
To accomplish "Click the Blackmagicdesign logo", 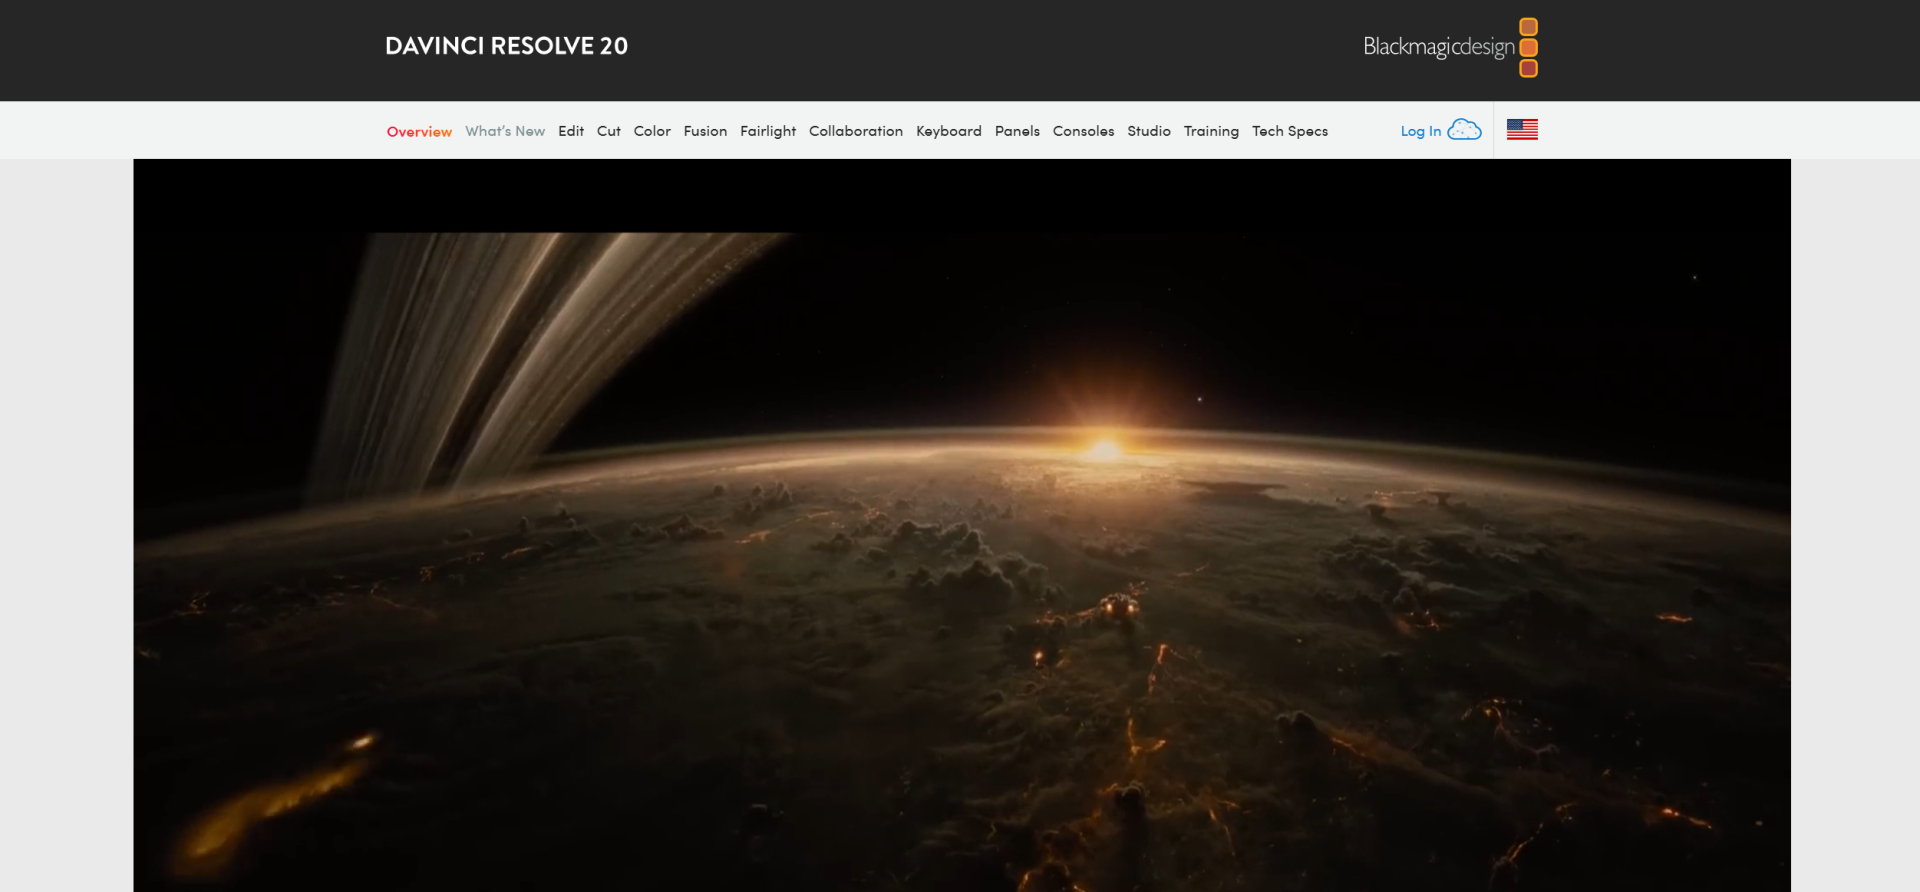I will point(1449,47).
